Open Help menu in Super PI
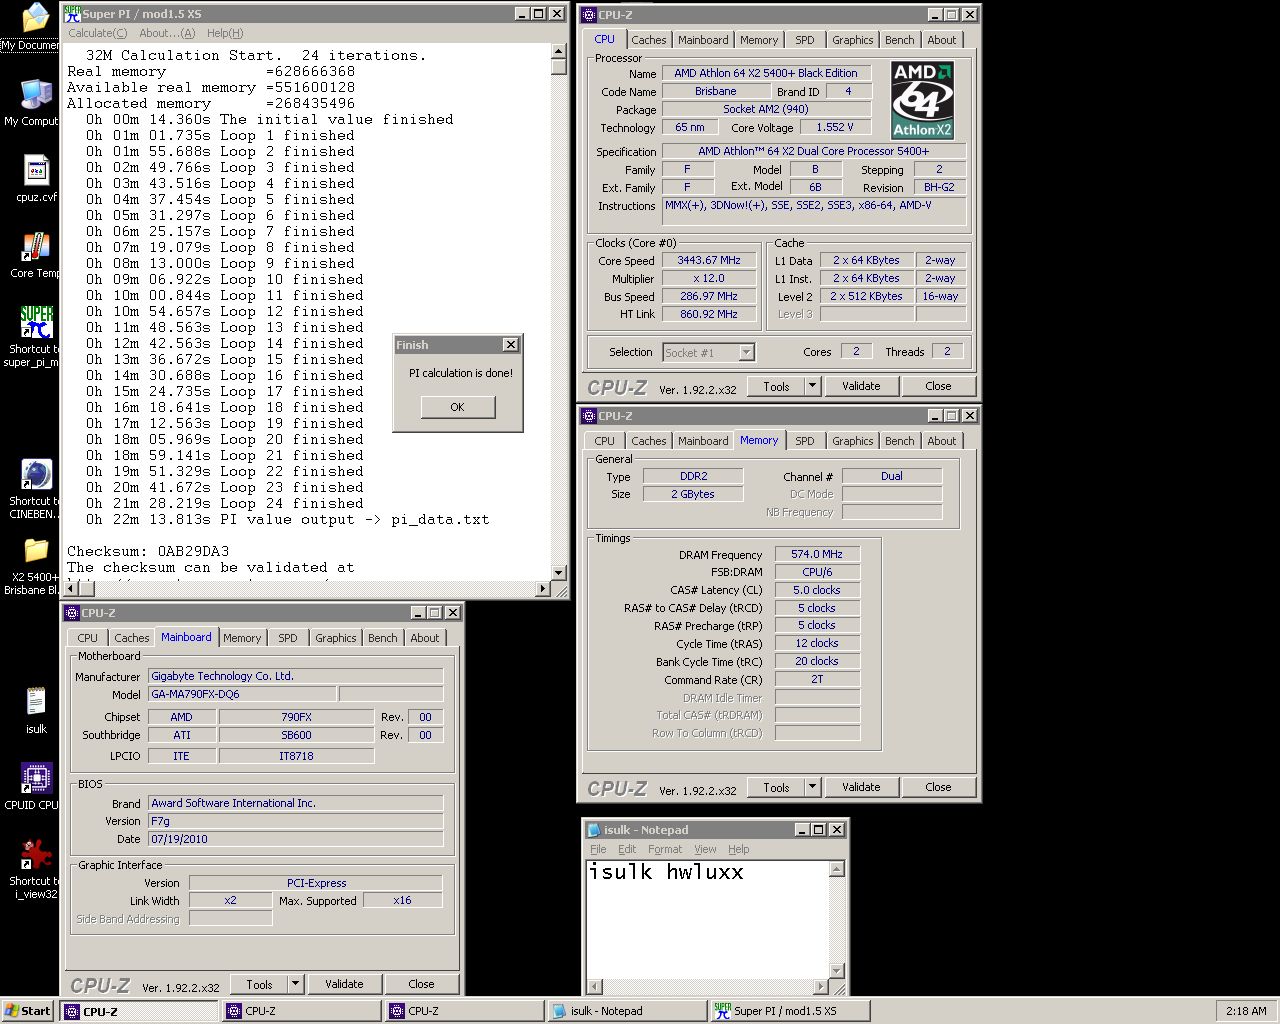Image resolution: width=1280 pixels, height=1024 pixels. 225,33
